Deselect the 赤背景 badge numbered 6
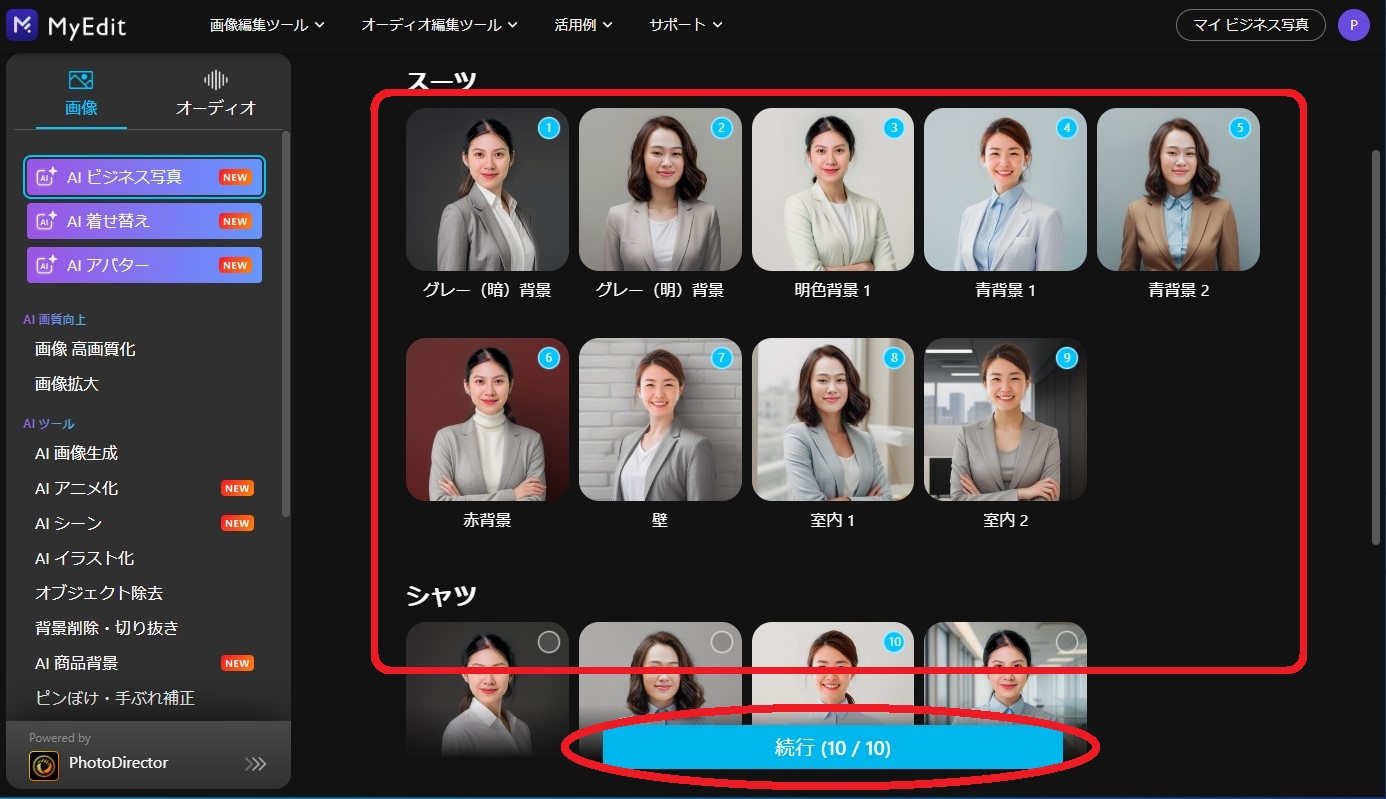Image resolution: width=1386 pixels, height=799 pixels. tap(549, 357)
